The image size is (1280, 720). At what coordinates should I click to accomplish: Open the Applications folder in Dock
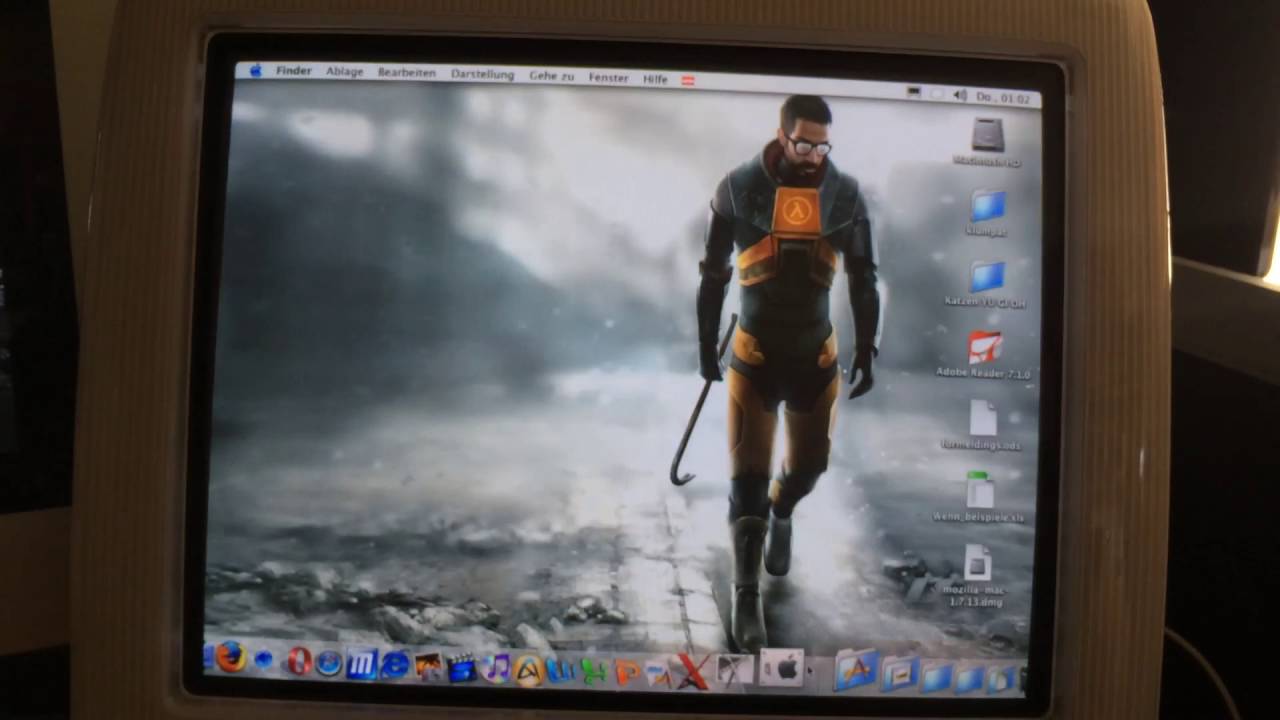856,670
